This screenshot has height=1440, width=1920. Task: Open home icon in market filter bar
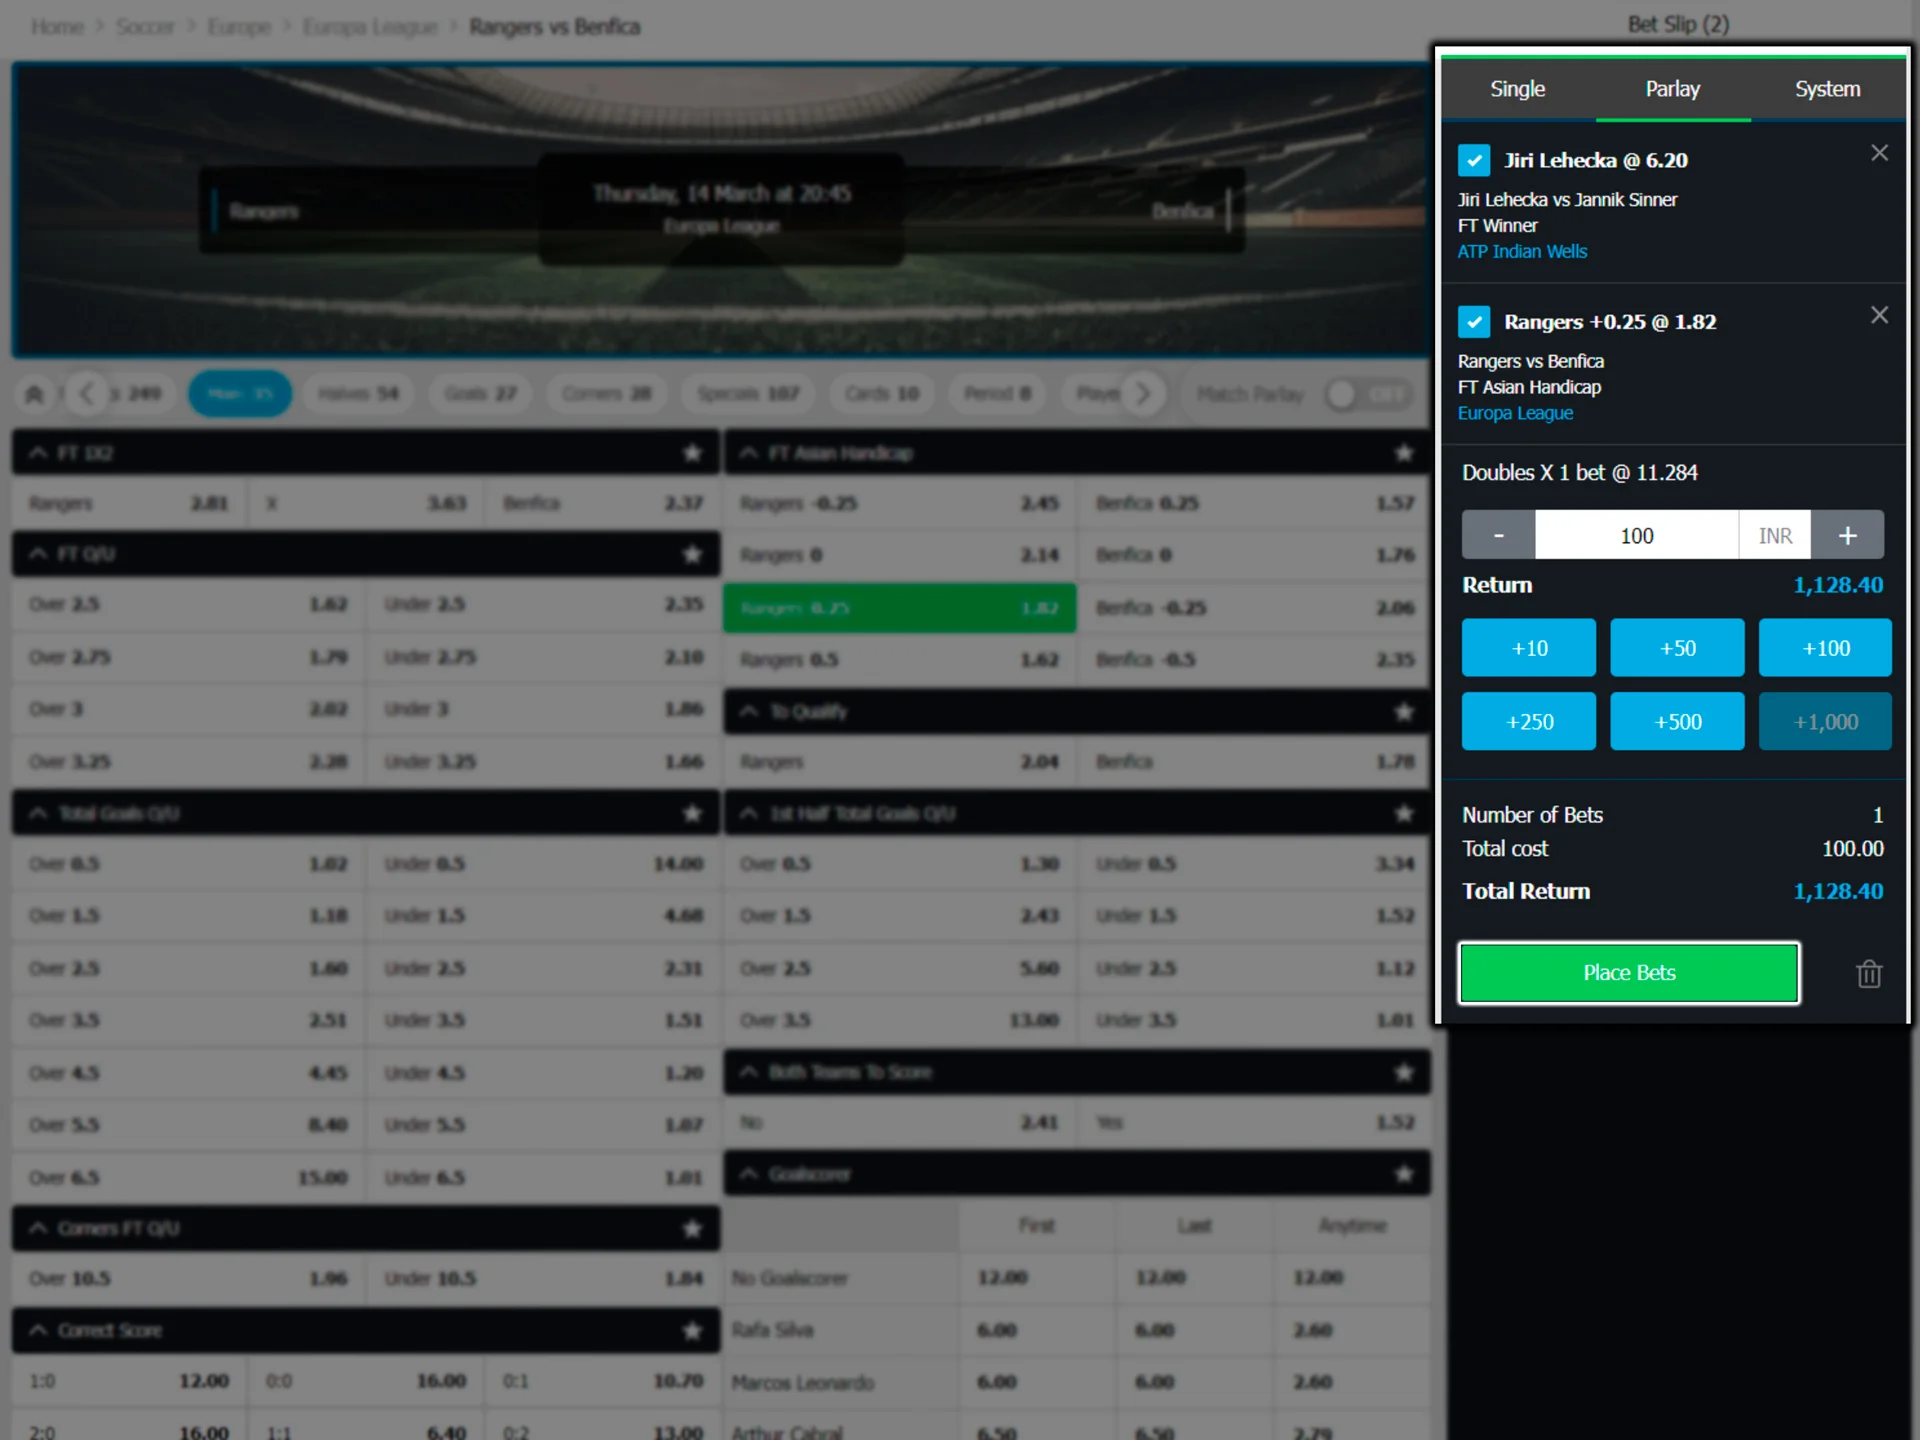click(x=34, y=394)
